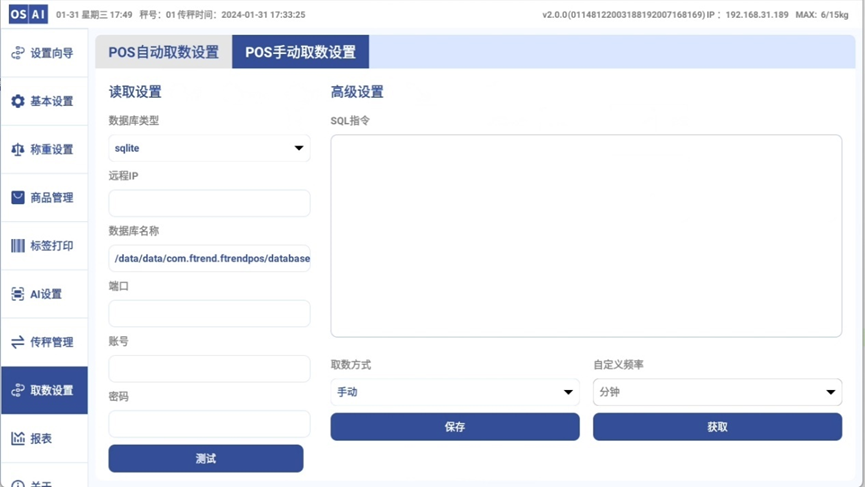Screen dimensions: 865x487
Task: Open reports via the chart icon
Action: pyautogui.click(x=18, y=438)
